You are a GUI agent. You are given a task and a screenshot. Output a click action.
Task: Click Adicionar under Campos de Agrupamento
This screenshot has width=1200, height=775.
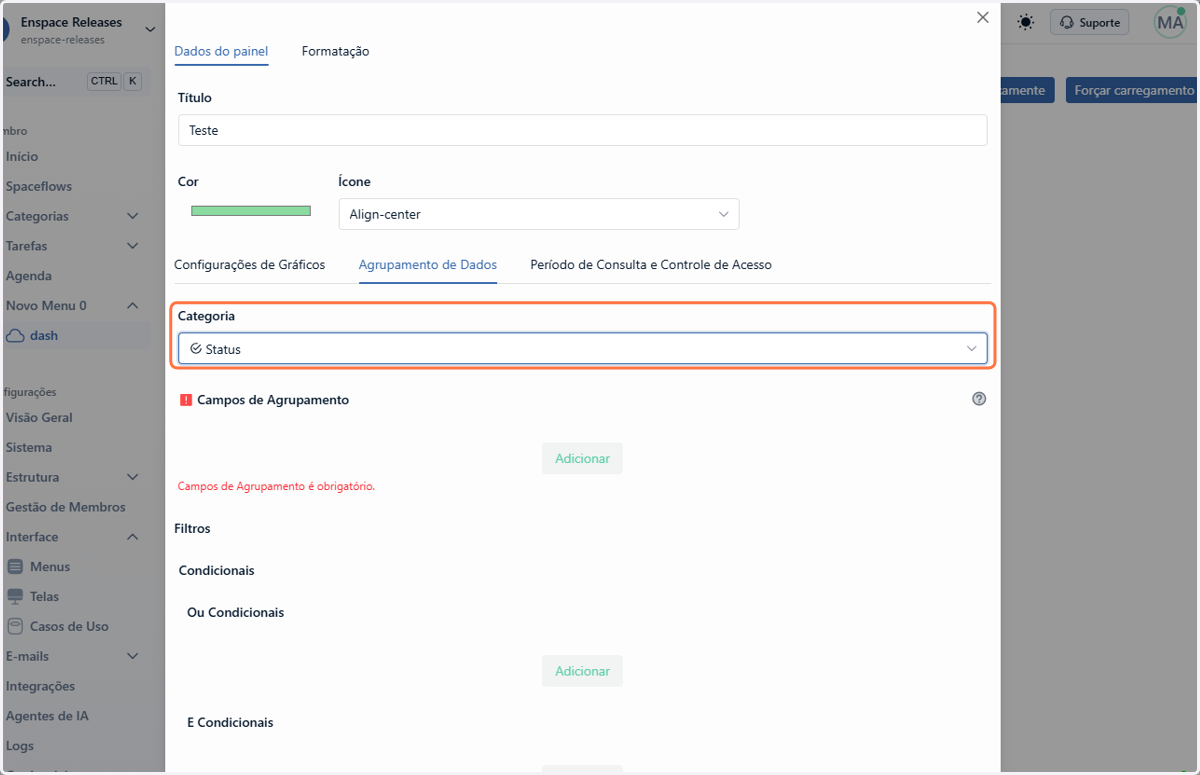click(582, 458)
